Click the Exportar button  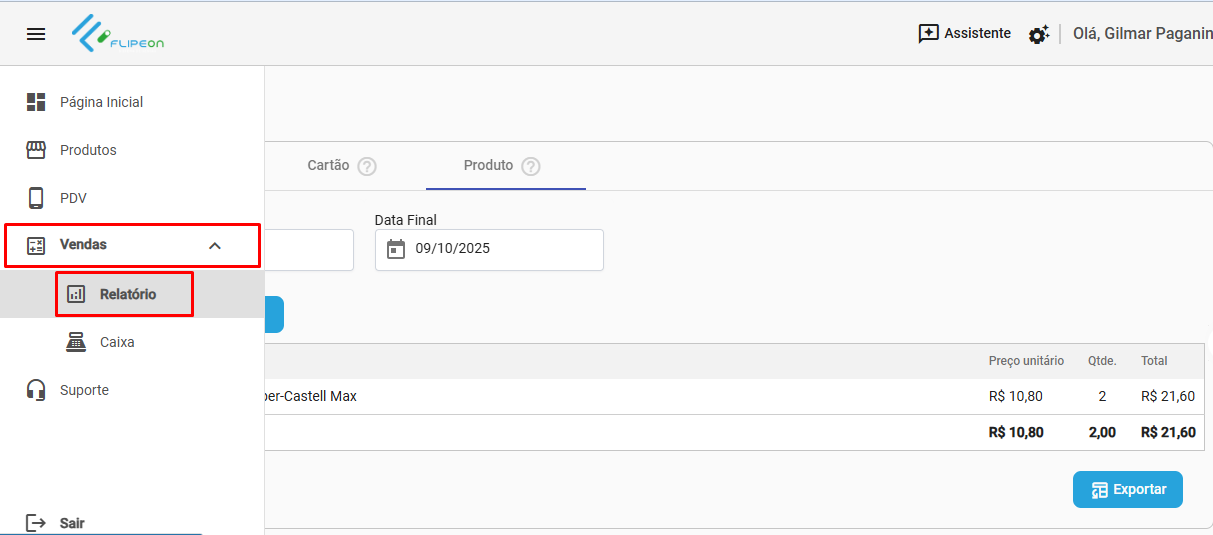[x=1127, y=489]
